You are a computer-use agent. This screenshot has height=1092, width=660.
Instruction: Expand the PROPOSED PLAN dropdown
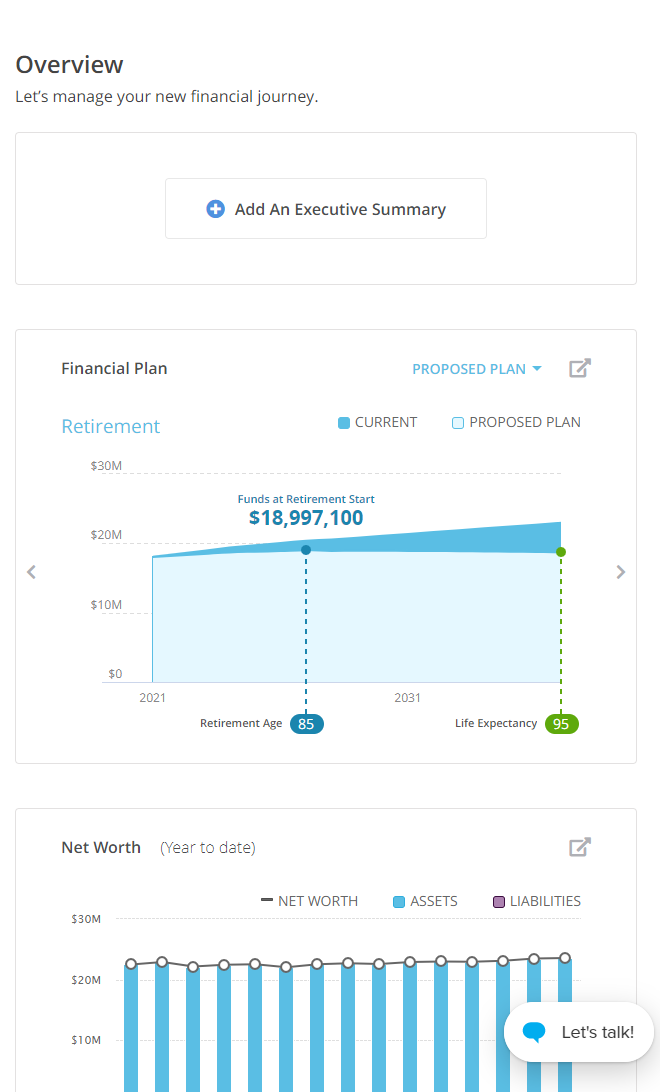468,369
